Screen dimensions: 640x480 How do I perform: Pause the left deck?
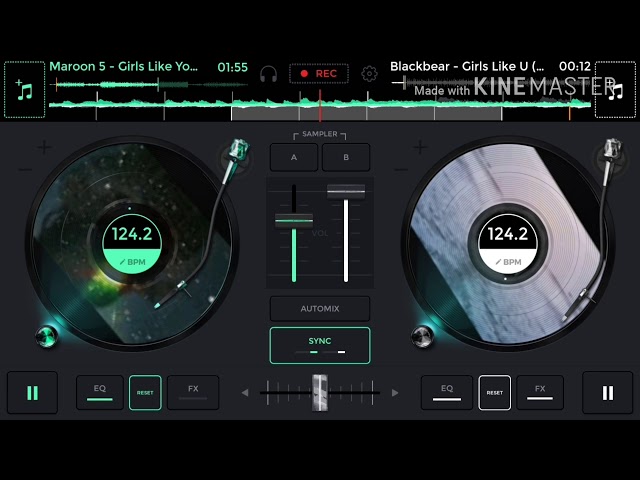(32, 393)
